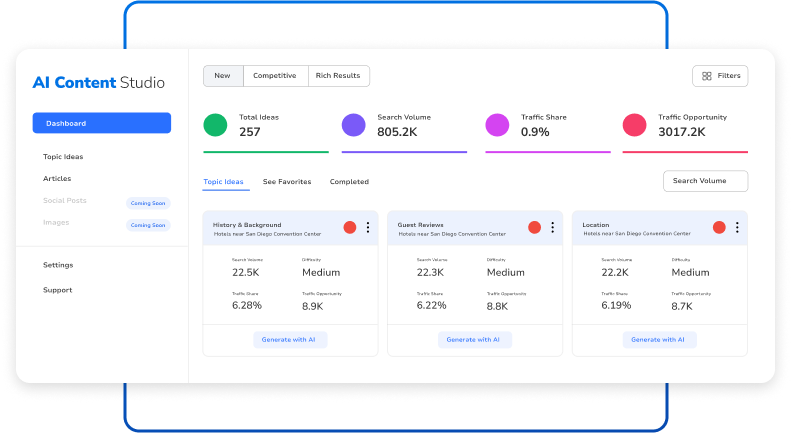
Task: Switch to the Competitive segment
Action: tap(275, 76)
